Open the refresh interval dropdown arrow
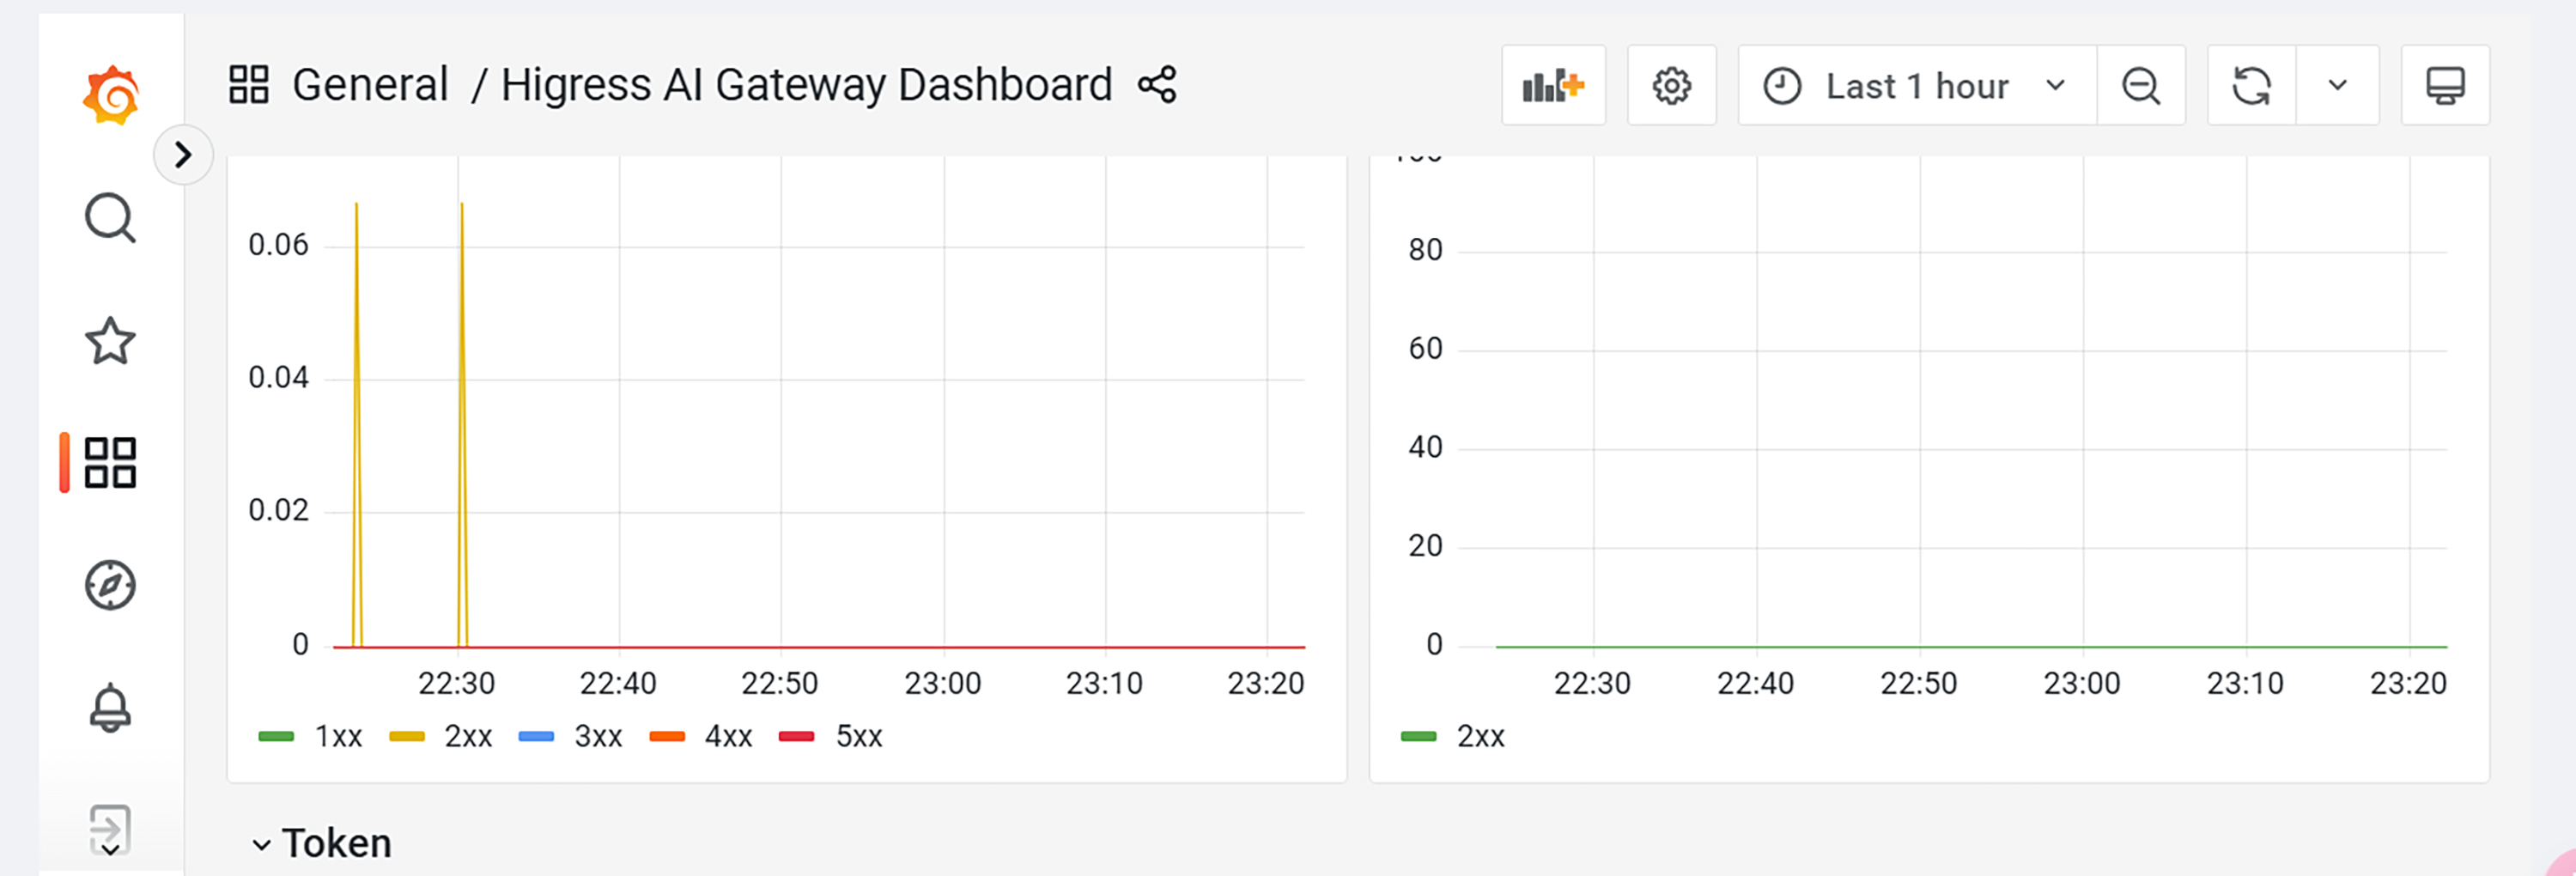 pos(2337,86)
